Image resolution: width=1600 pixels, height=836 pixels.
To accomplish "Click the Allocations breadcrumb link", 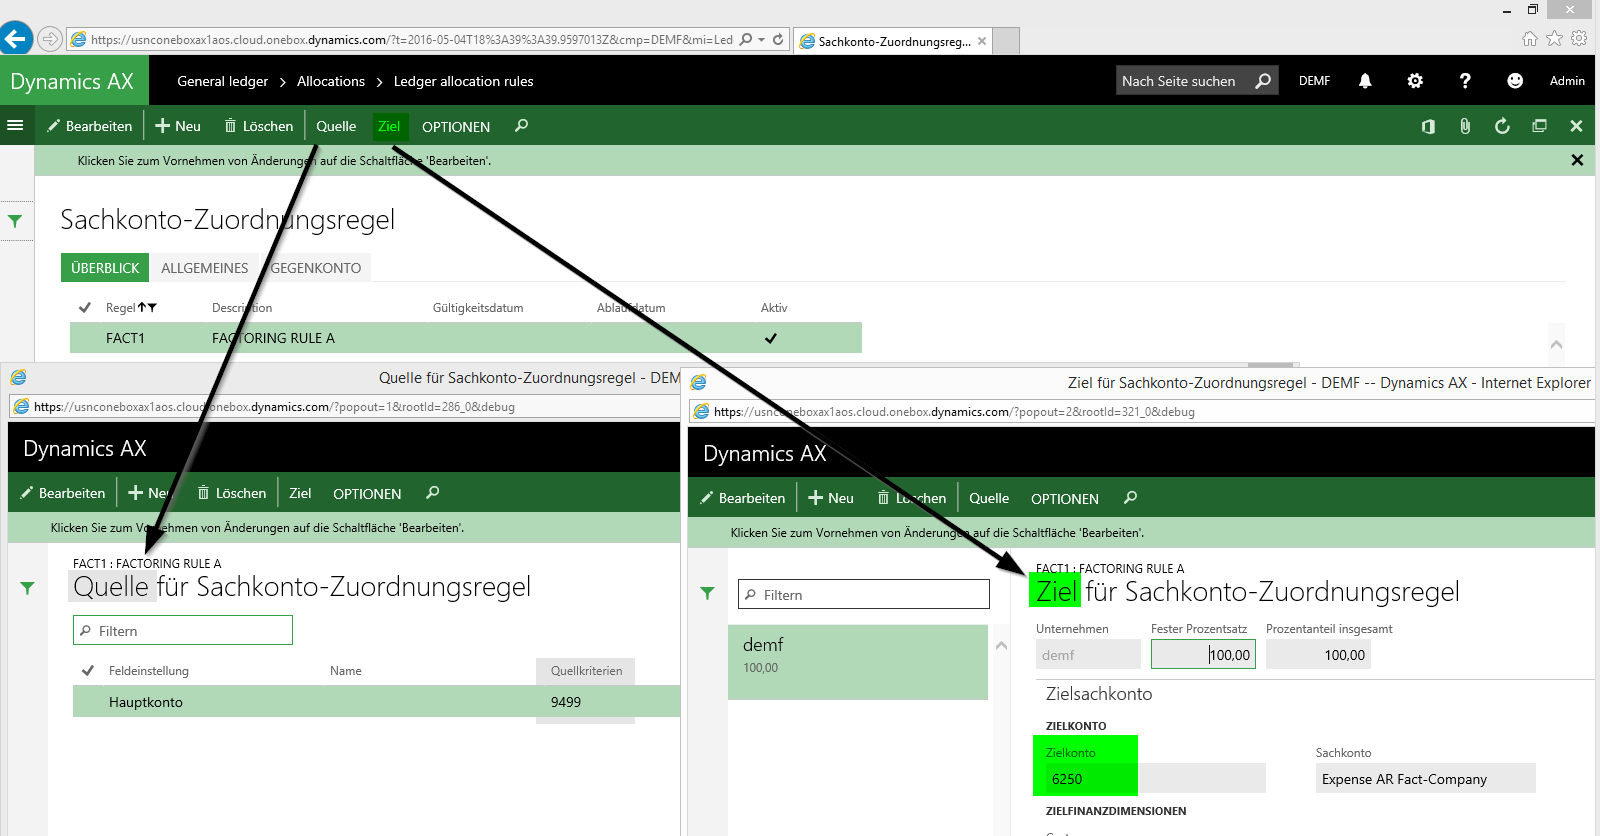I will 331,81.
